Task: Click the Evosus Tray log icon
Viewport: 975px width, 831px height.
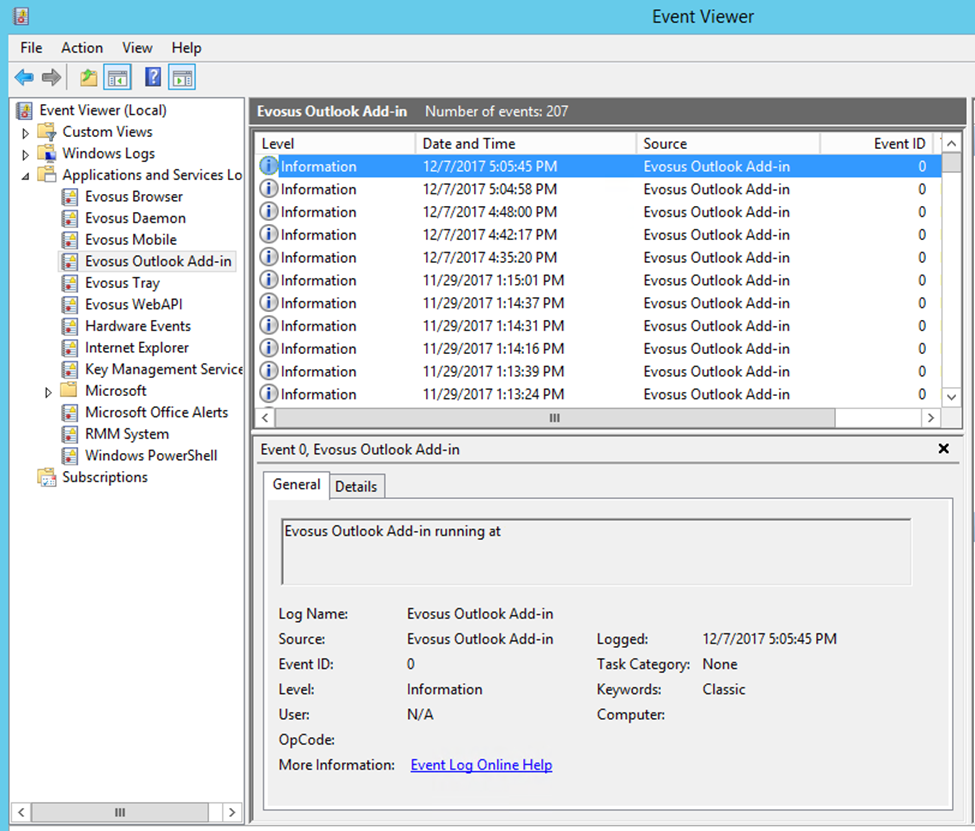Action: point(70,283)
